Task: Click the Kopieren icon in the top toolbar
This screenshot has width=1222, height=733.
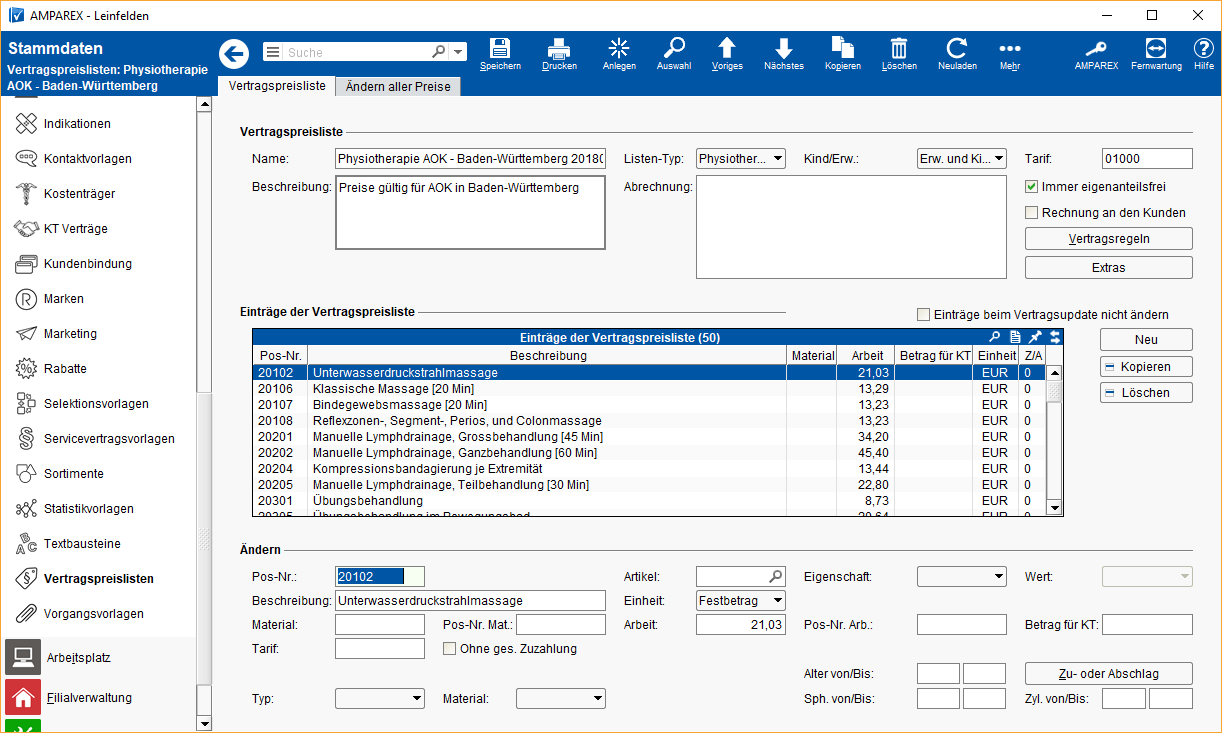Action: click(x=843, y=54)
